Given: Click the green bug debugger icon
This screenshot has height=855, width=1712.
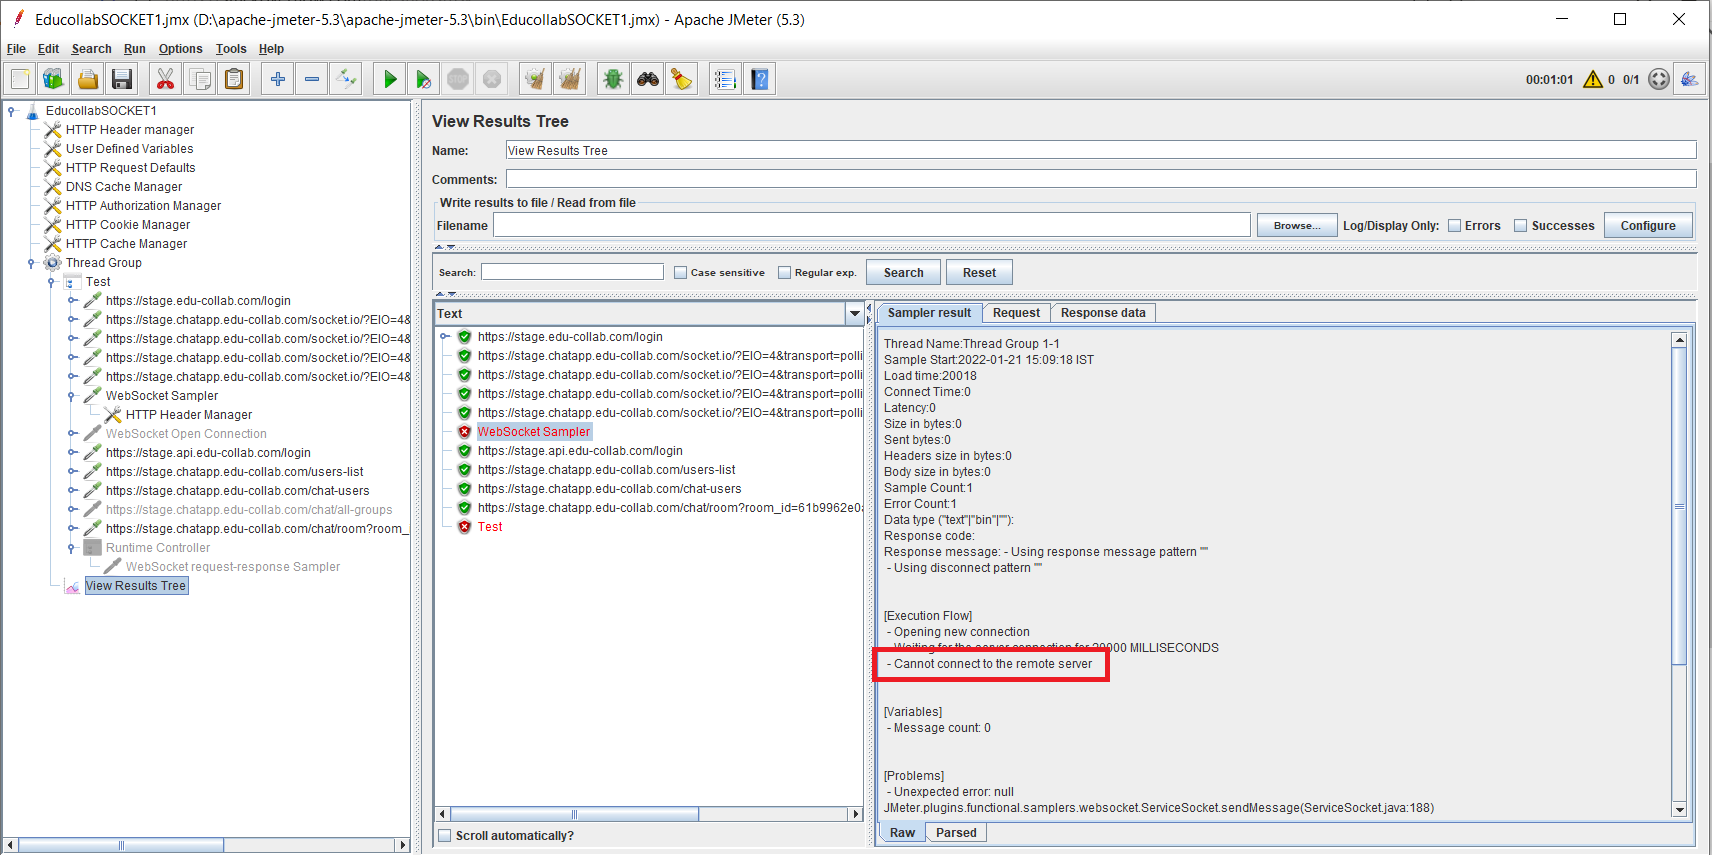Looking at the screenshot, I should [614, 79].
